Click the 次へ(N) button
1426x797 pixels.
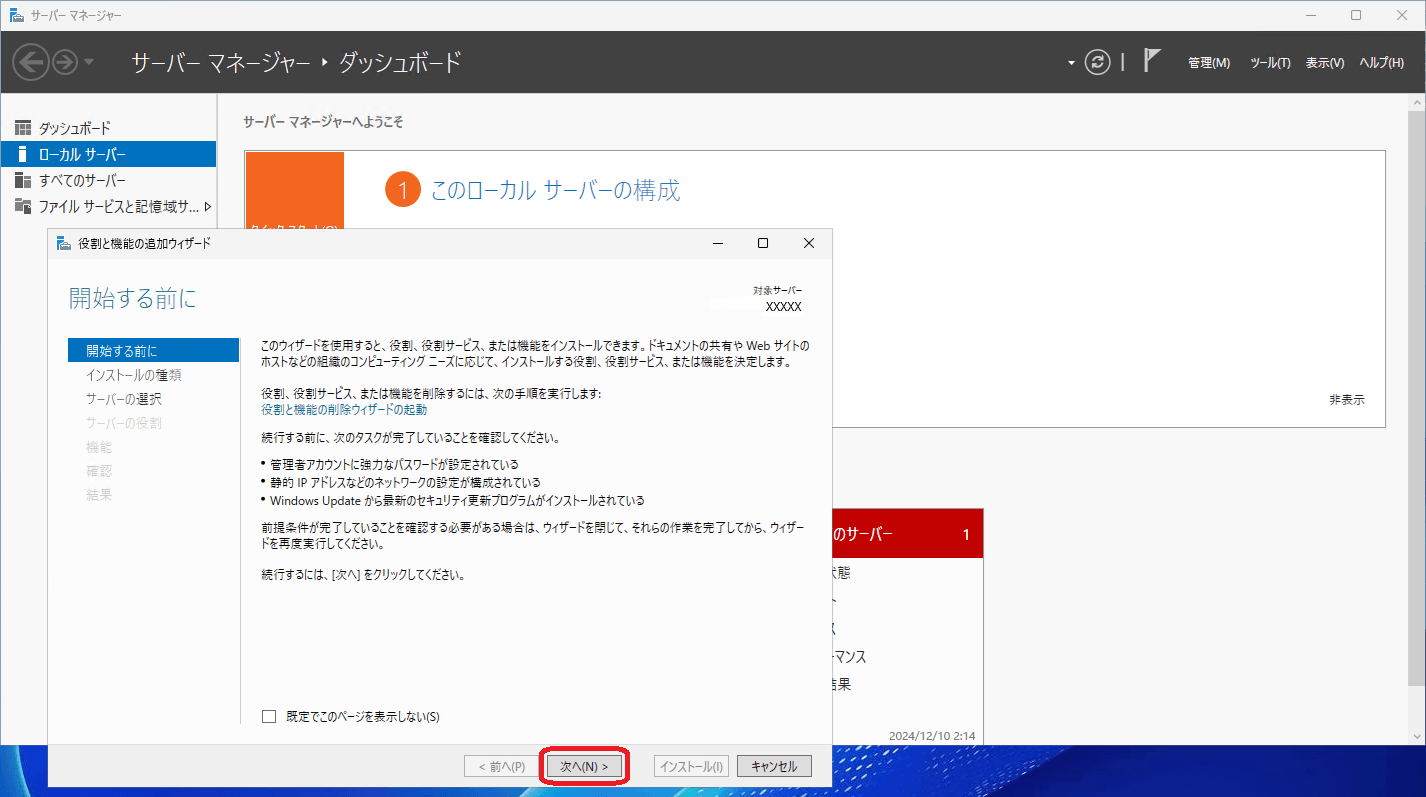[x=584, y=766]
